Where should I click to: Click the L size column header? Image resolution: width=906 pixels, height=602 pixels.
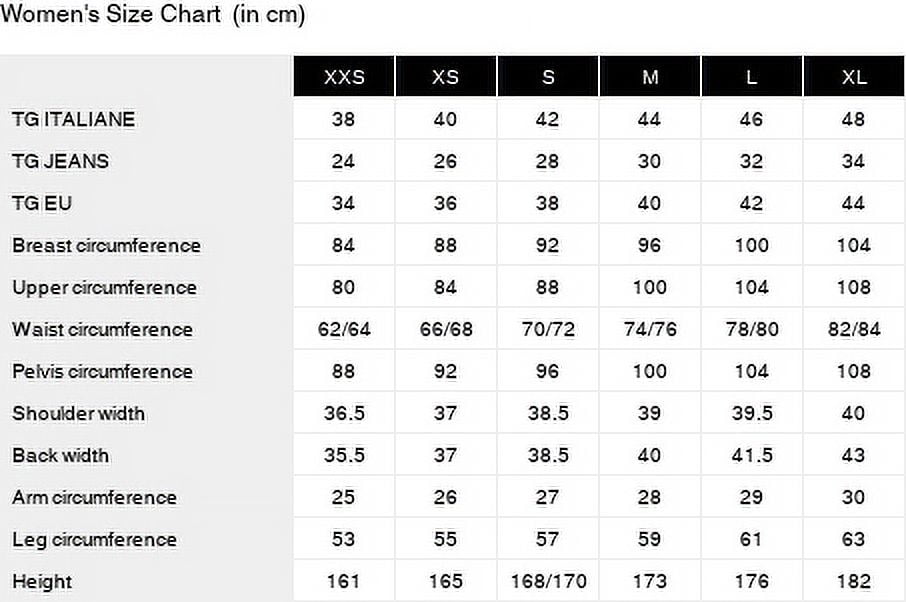752,77
